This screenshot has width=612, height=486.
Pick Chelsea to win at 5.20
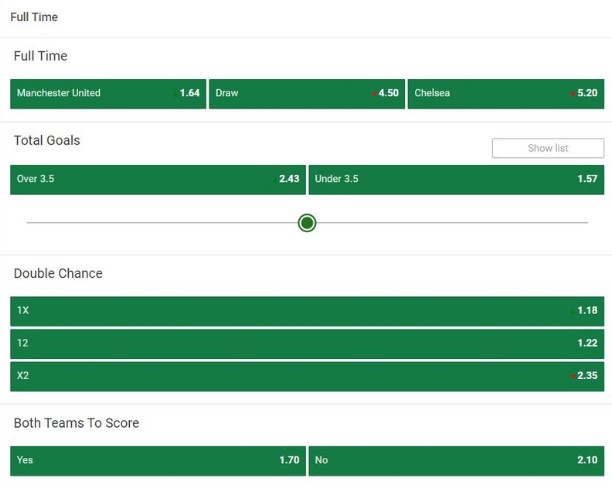coord(506,94)
